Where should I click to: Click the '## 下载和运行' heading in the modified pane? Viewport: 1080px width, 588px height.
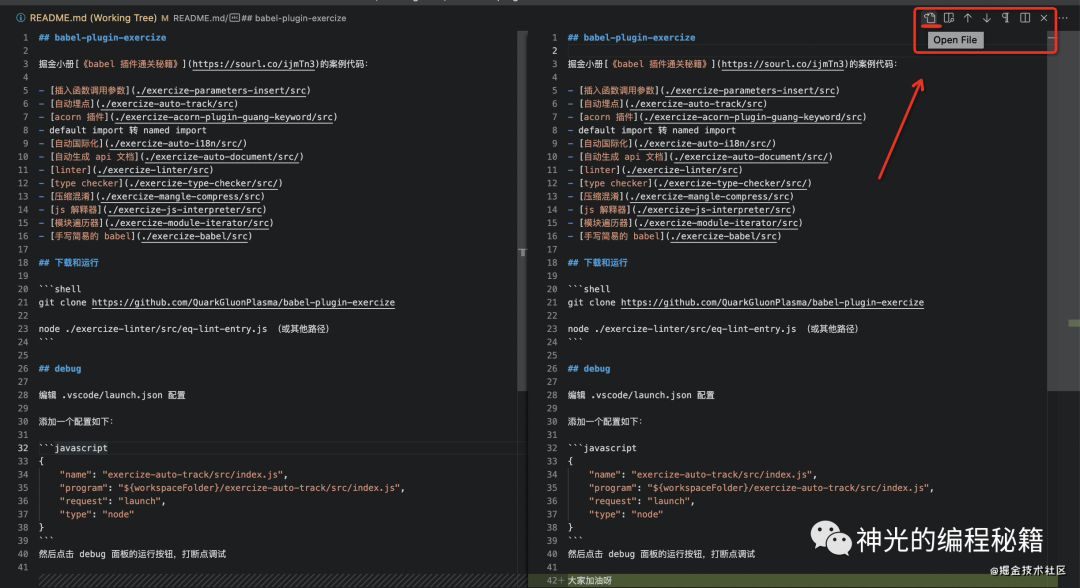click(x=598, y=262)
